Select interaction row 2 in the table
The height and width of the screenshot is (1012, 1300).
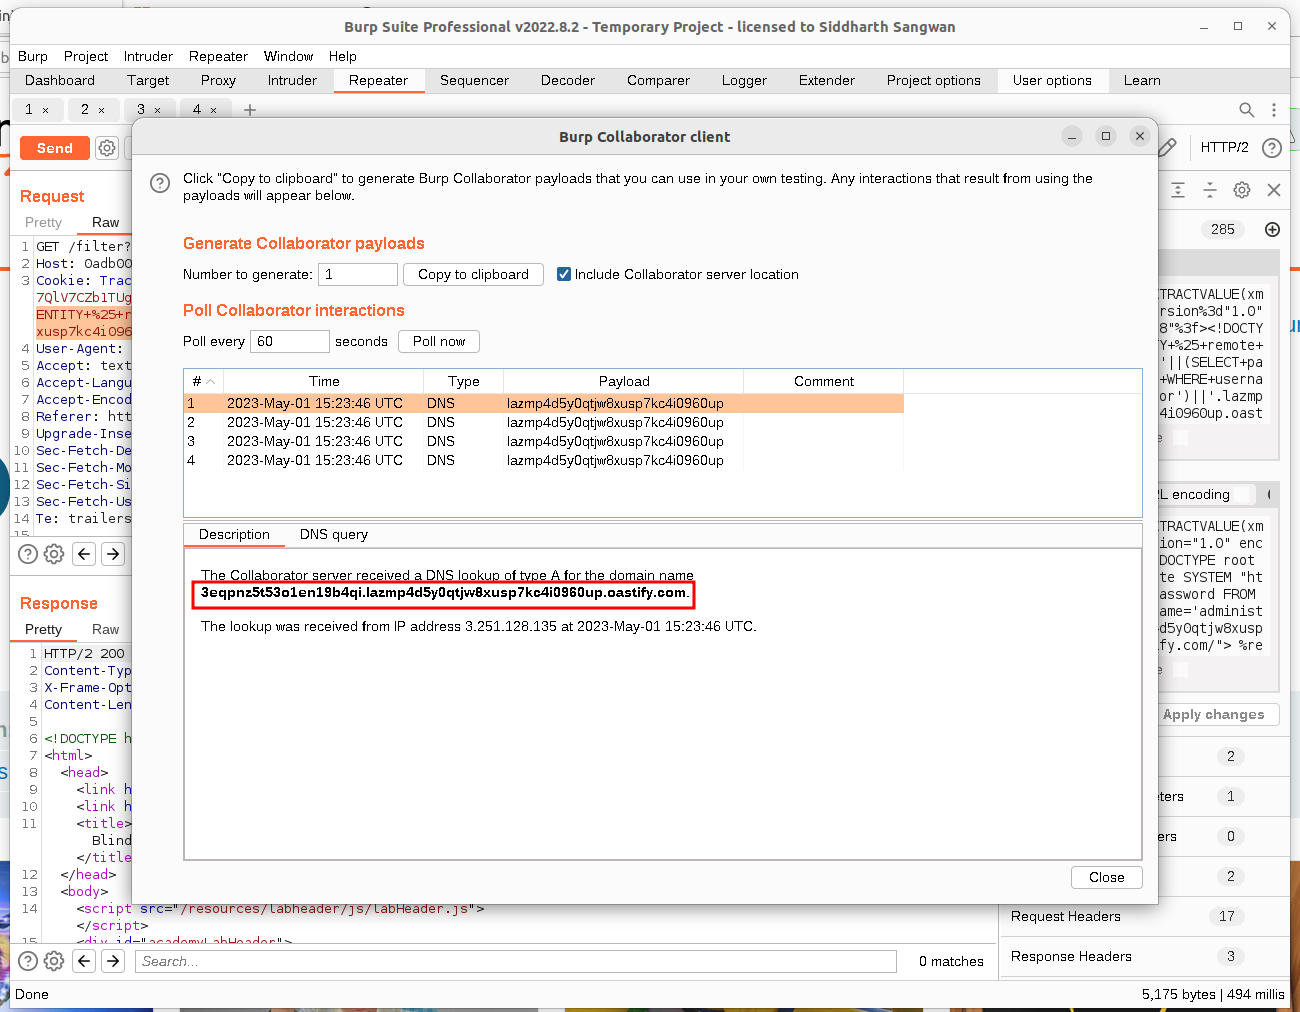point(544,422)
